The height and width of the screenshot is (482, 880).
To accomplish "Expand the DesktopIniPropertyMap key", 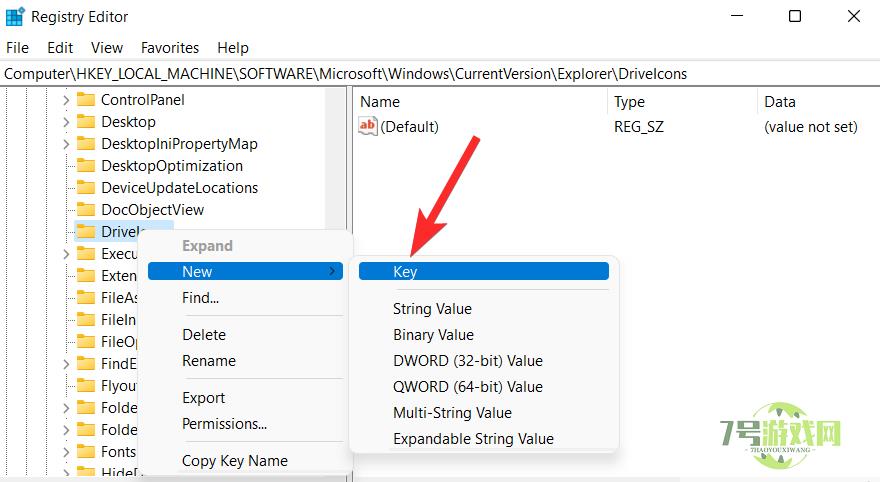I will pos(66,144).
